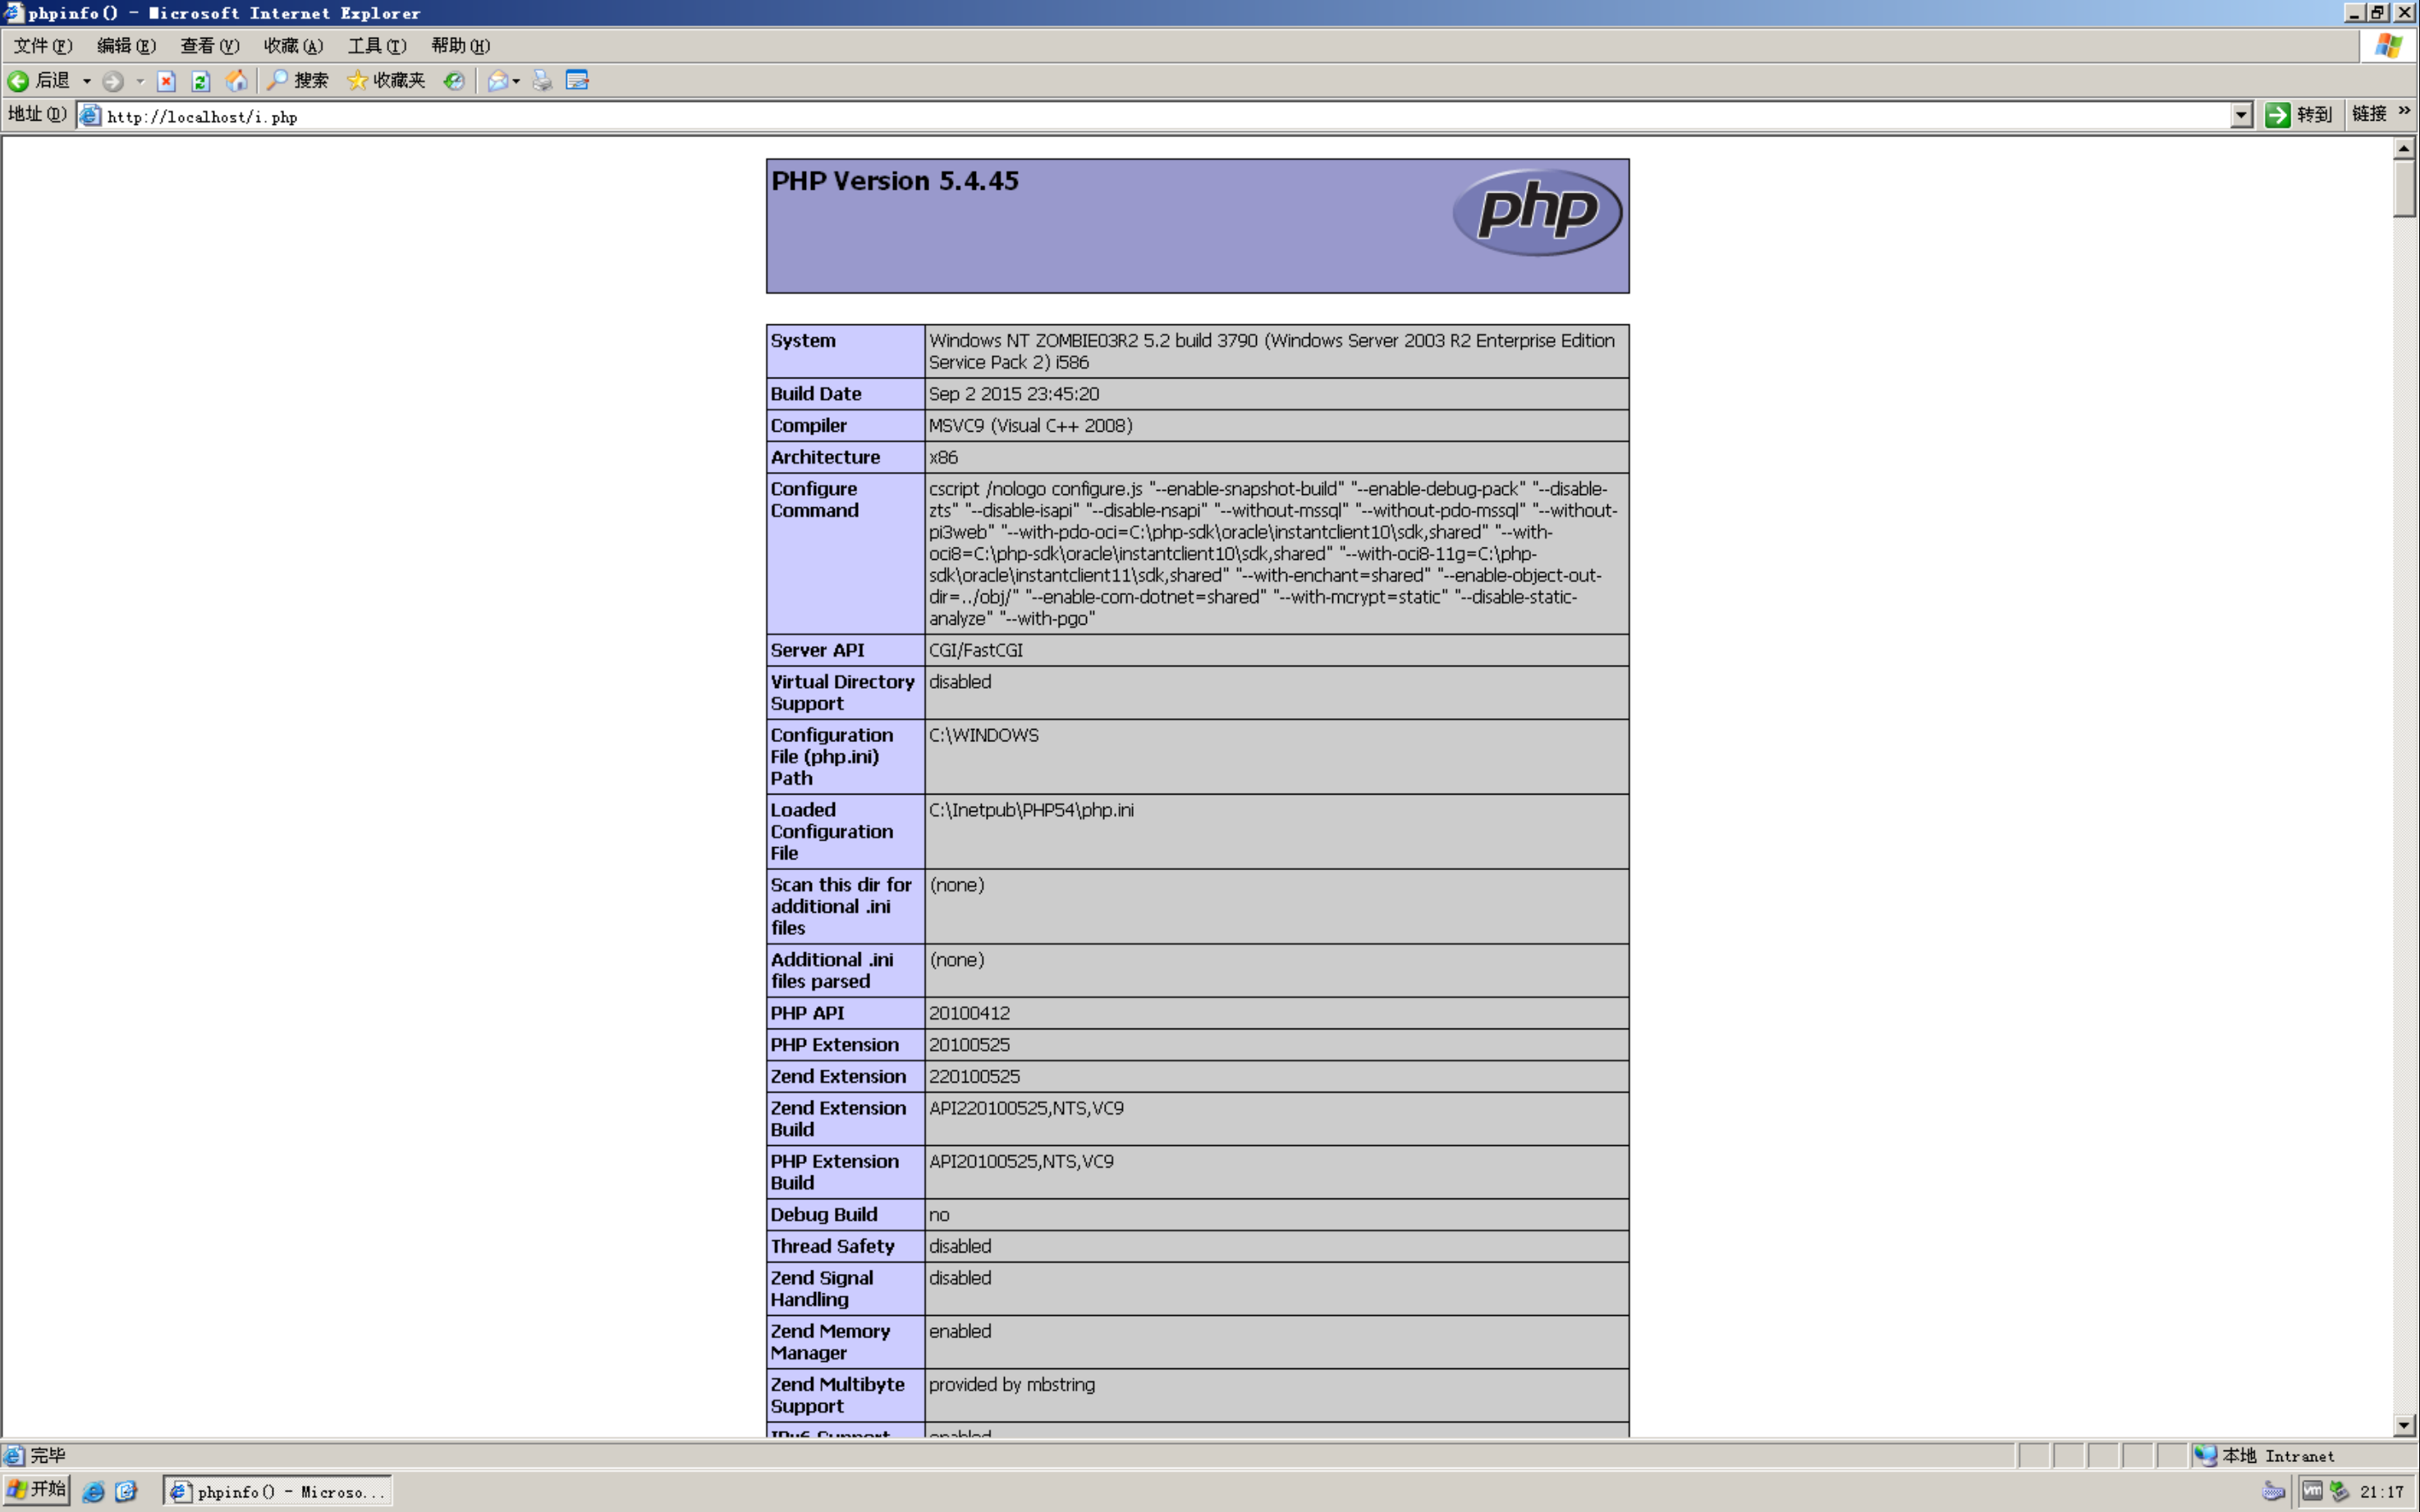This screenshot has height=1512, width=2420.
Task: Click the vertical scrollbar thumb
Action: pos(2404,187)
